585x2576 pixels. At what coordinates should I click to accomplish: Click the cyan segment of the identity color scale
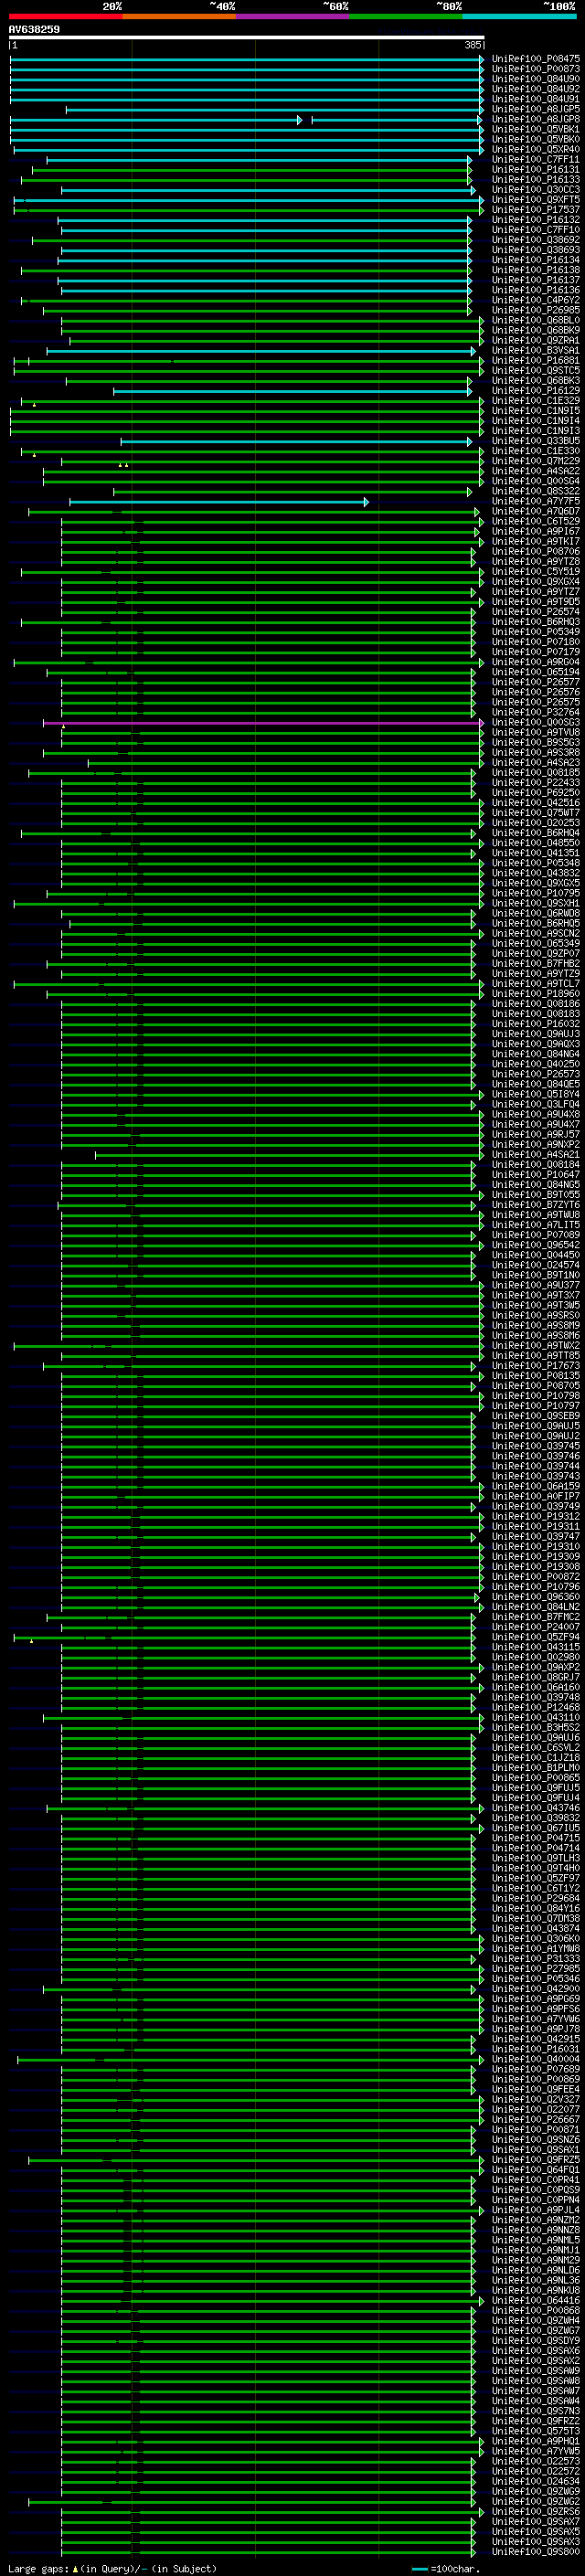pyautogui.click(x=519, y=16)
